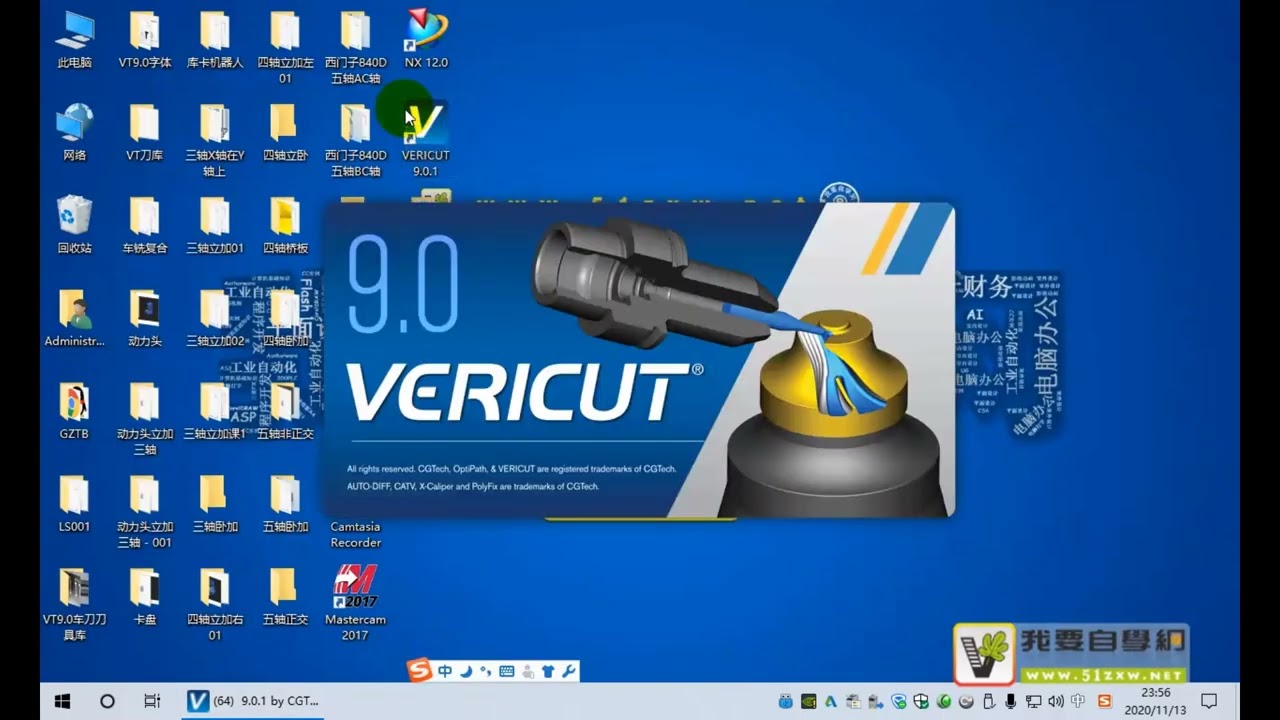The width and height of the screenshot is (1280, 720).
Task: Open Cortana search circle on taskbar
Action: pyautogui.click(x=107, y=701)
